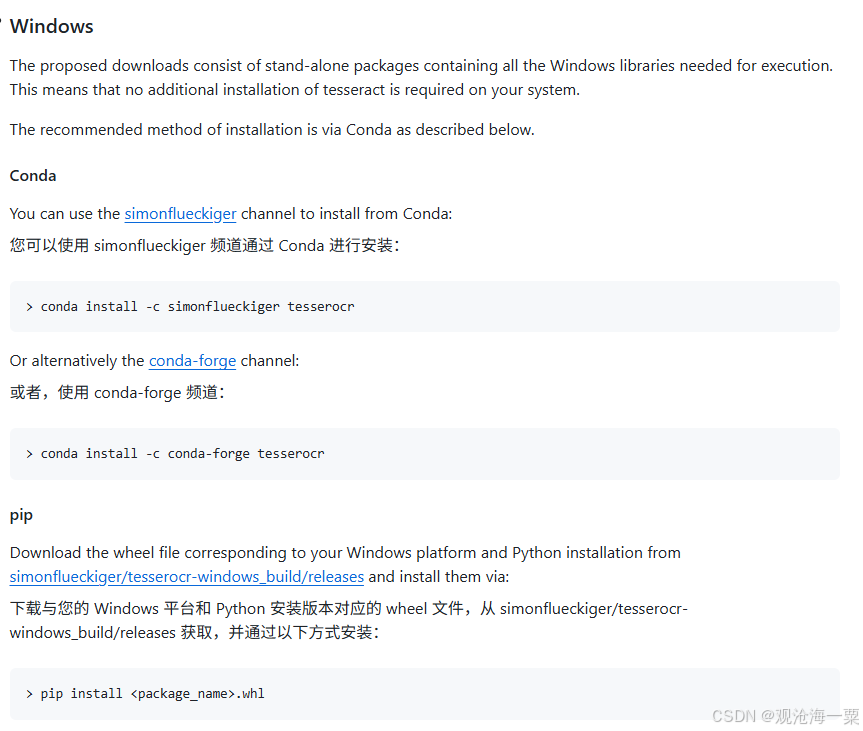The height and width of the screenshot is (731, 863).
Task: Click the word tesserocr in the conda-forge command
Action: tap(290, 453)
